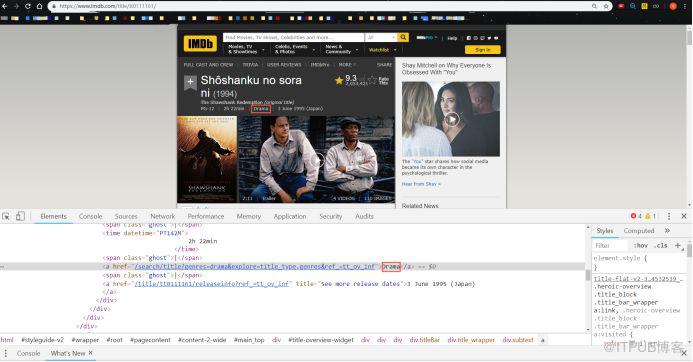Play the Shawshank trailer video thumbnail
Image resolution: width=693 pixels, height=362 pixels.
click(316, 160)
